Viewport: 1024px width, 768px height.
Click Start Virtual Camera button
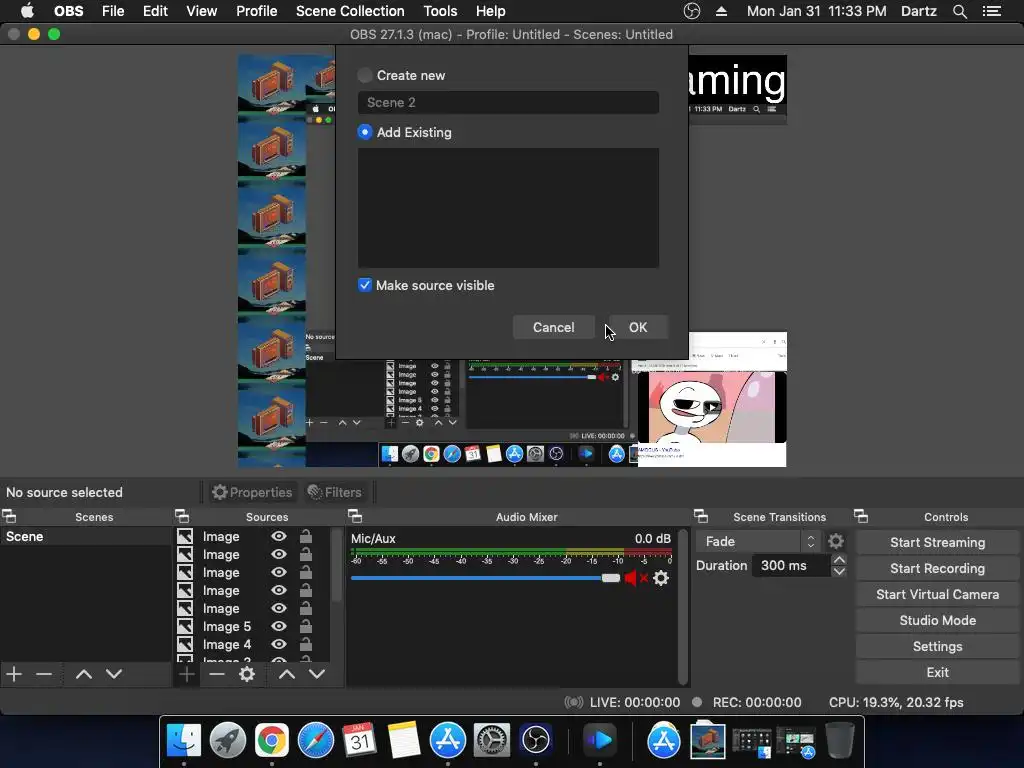point(937,594)
